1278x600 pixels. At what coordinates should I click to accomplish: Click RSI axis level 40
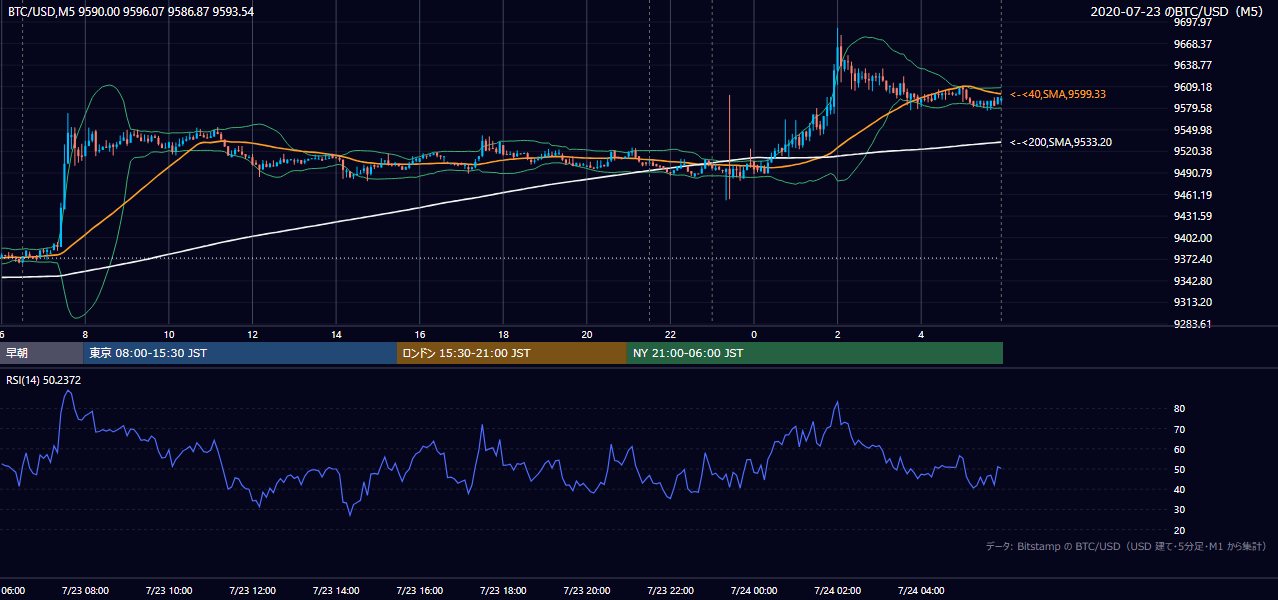(x=1179, y=489)
